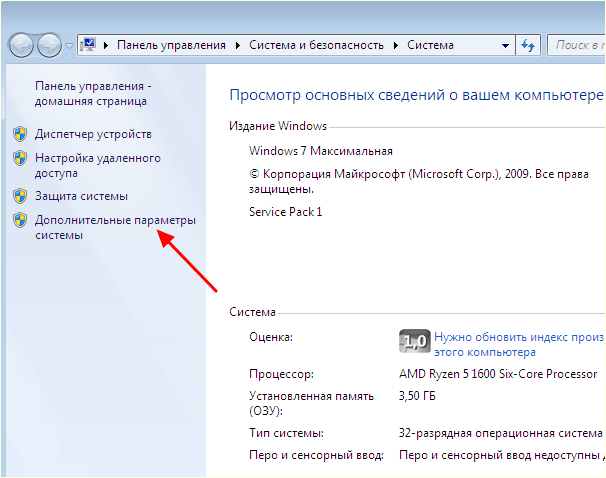Click Просмотр основных сведений heading
The height and width of the screenshot is (478, 606).
tap(416, 95)
